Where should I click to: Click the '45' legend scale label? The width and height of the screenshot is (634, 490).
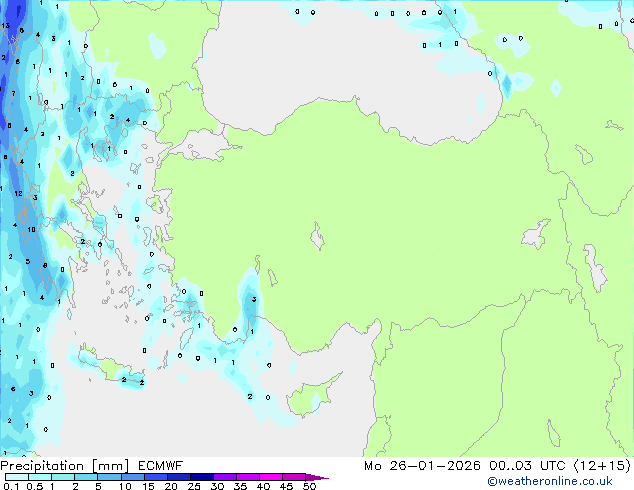click(286, 486)
